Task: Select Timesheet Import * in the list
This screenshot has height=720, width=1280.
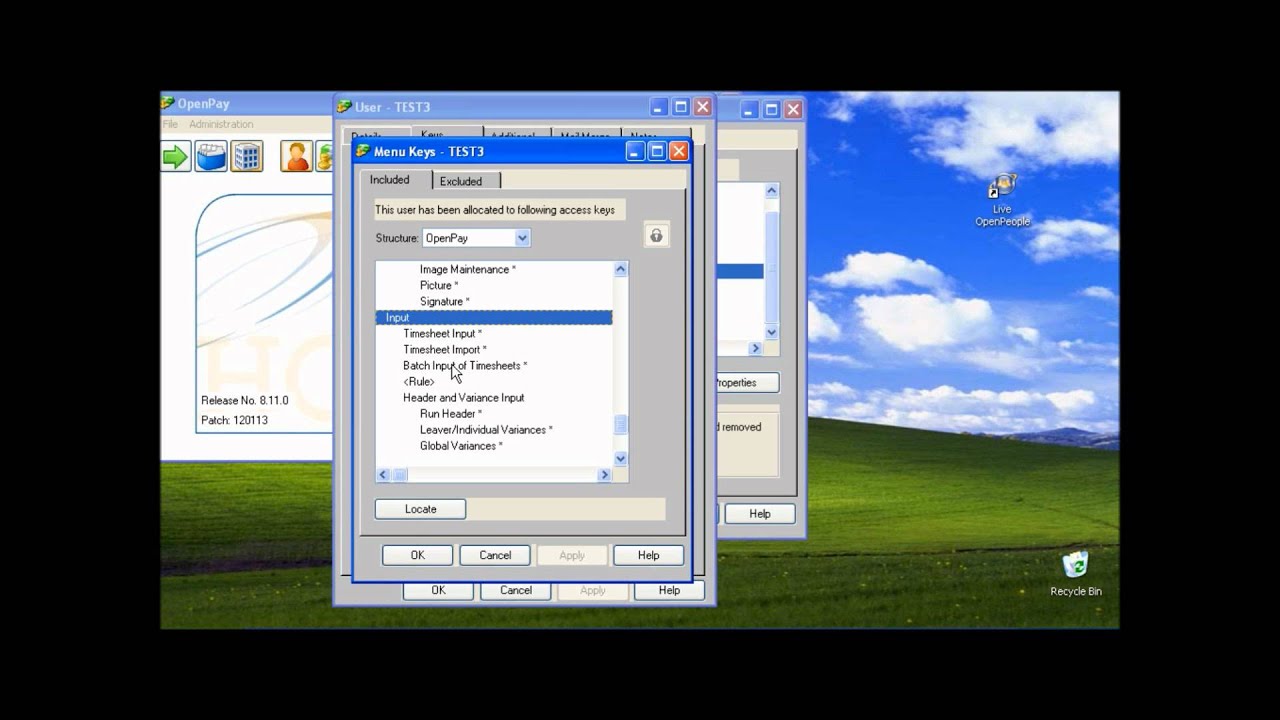Action: (x=445, y=349)
